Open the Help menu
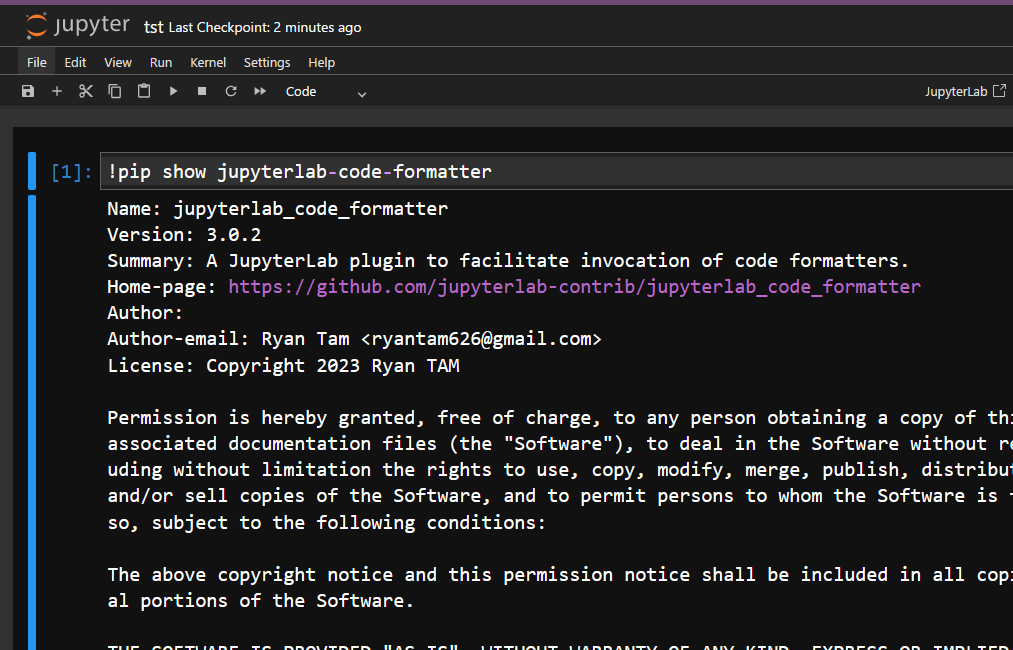 [x=322, y=63]
